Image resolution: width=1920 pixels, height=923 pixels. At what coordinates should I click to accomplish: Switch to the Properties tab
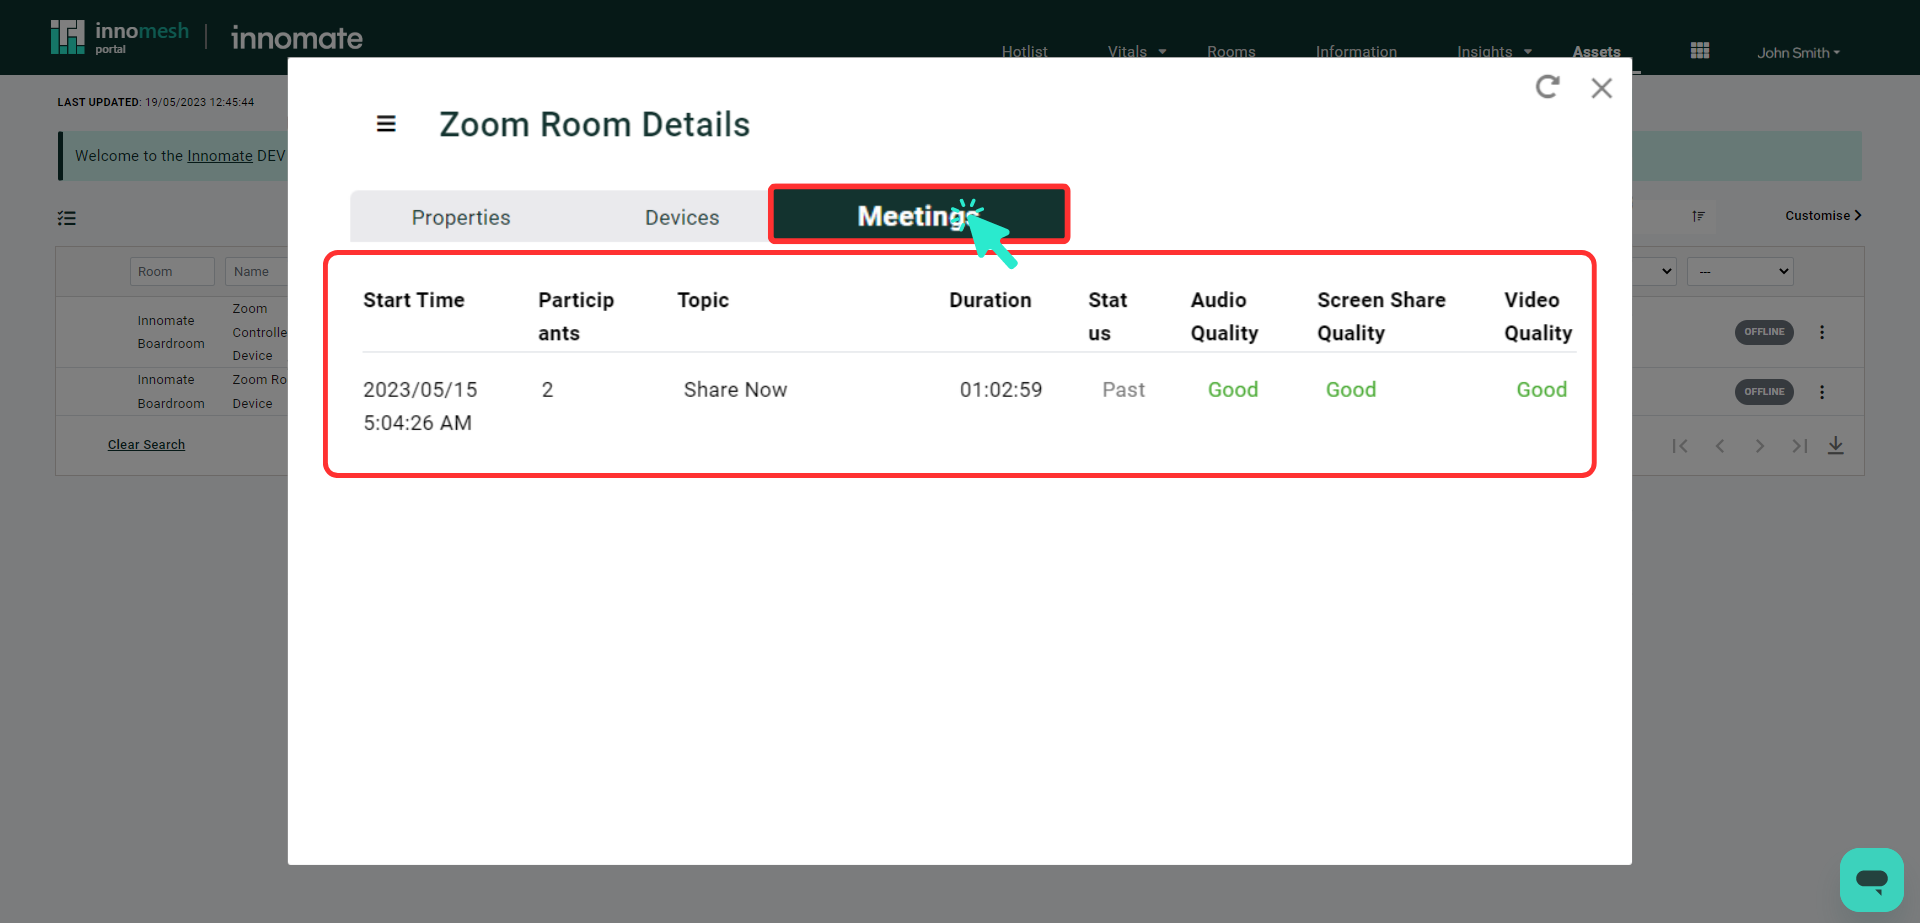tap(461, 217)
